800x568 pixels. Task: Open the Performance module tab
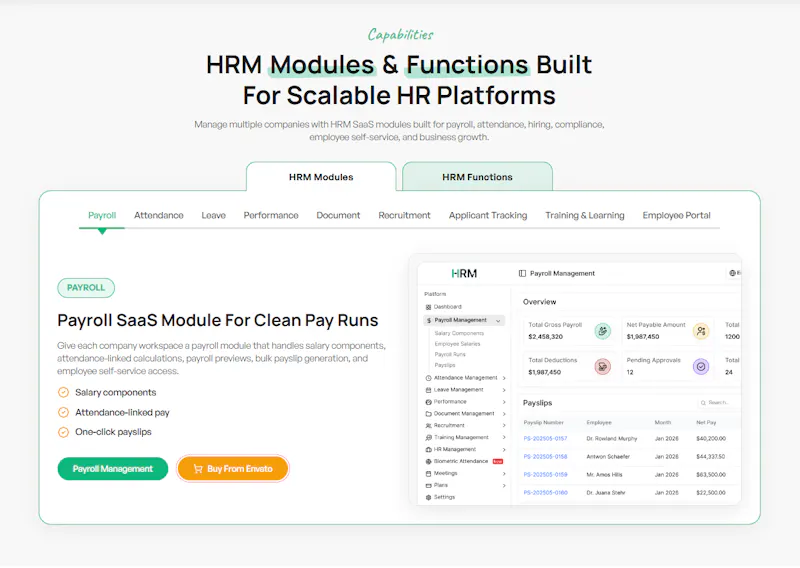point(271,215)
